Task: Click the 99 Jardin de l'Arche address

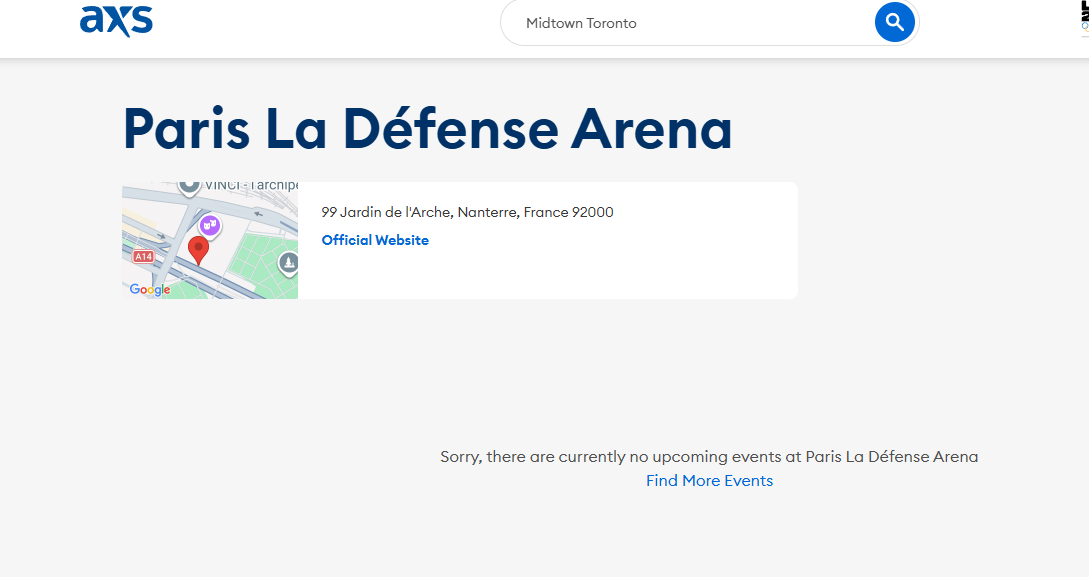Action: coord(467,212)
